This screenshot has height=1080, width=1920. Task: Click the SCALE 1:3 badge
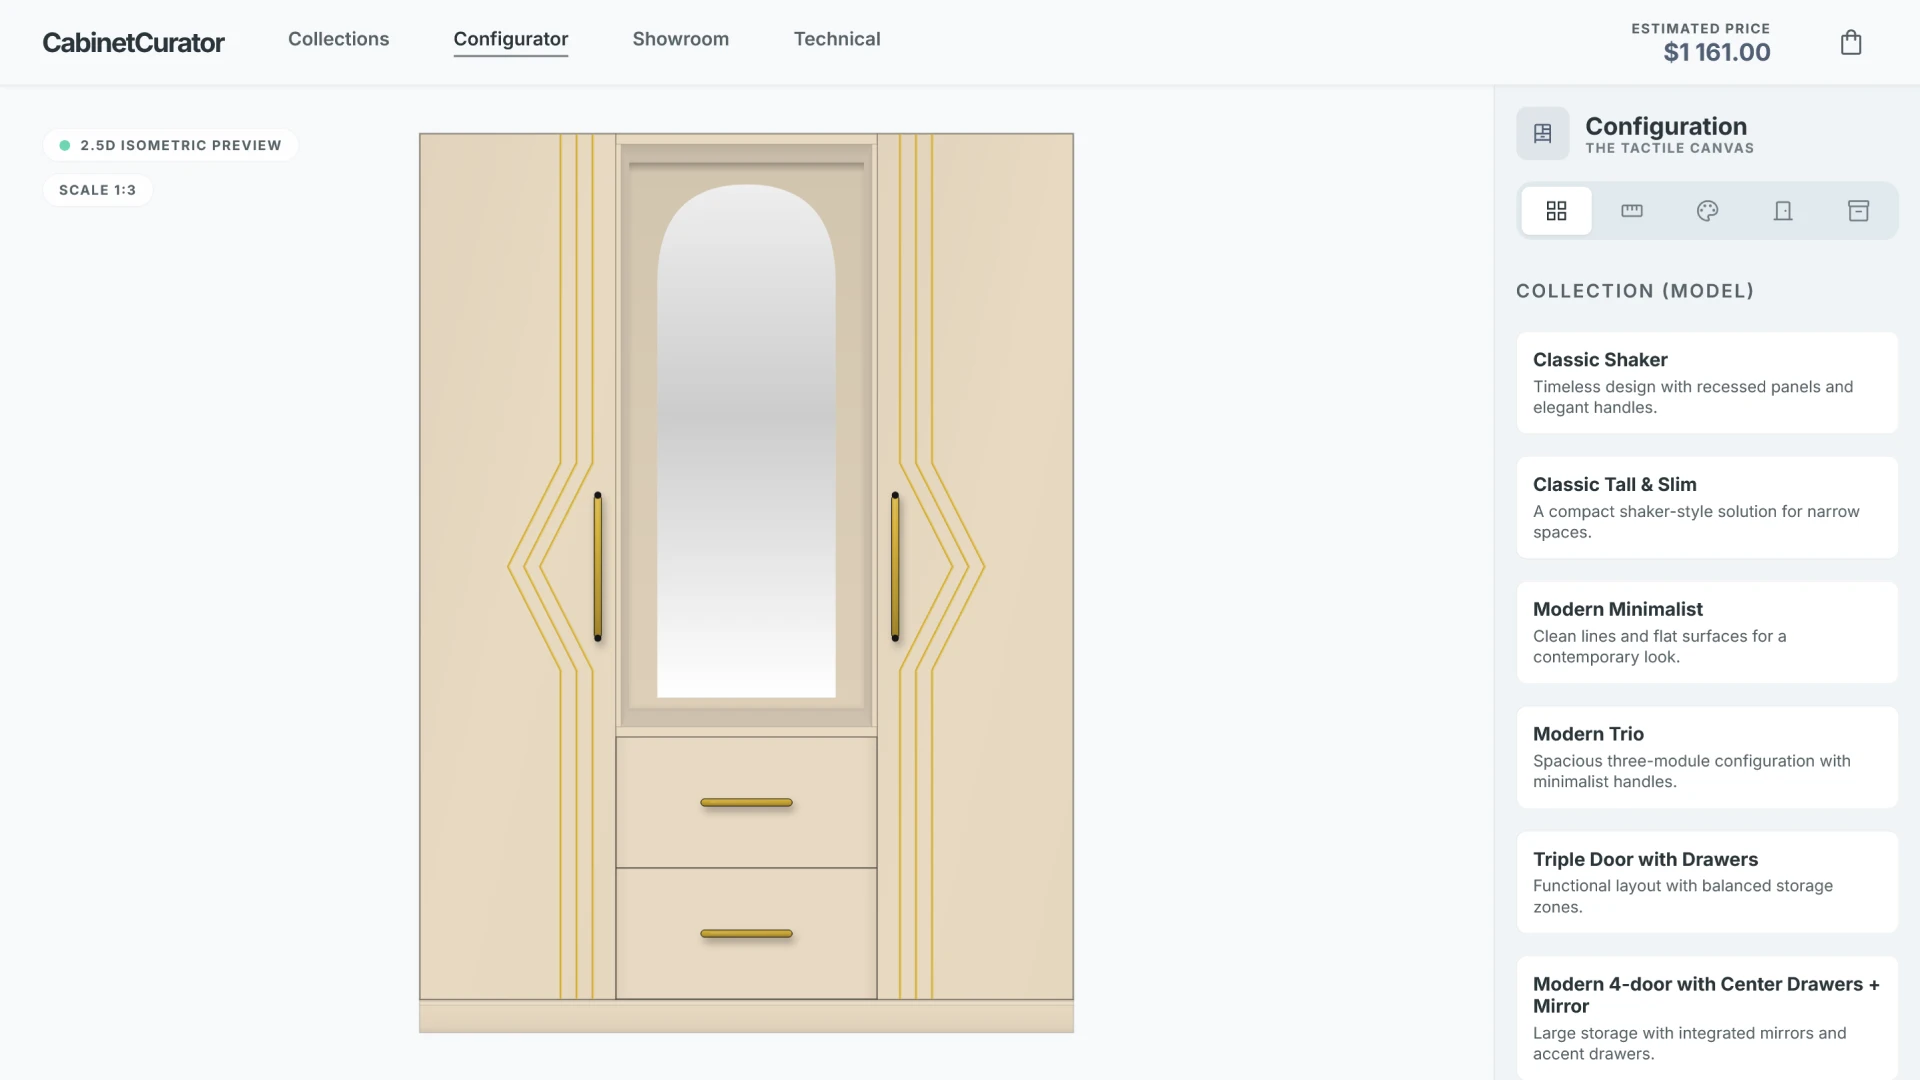tap(97, 189)
